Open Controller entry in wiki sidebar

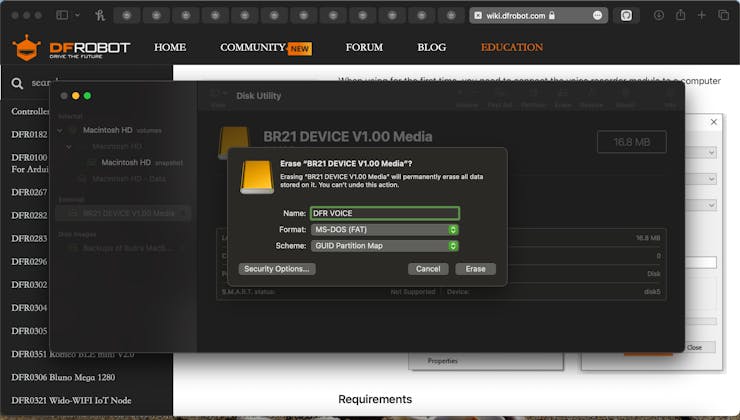point(30,111)
